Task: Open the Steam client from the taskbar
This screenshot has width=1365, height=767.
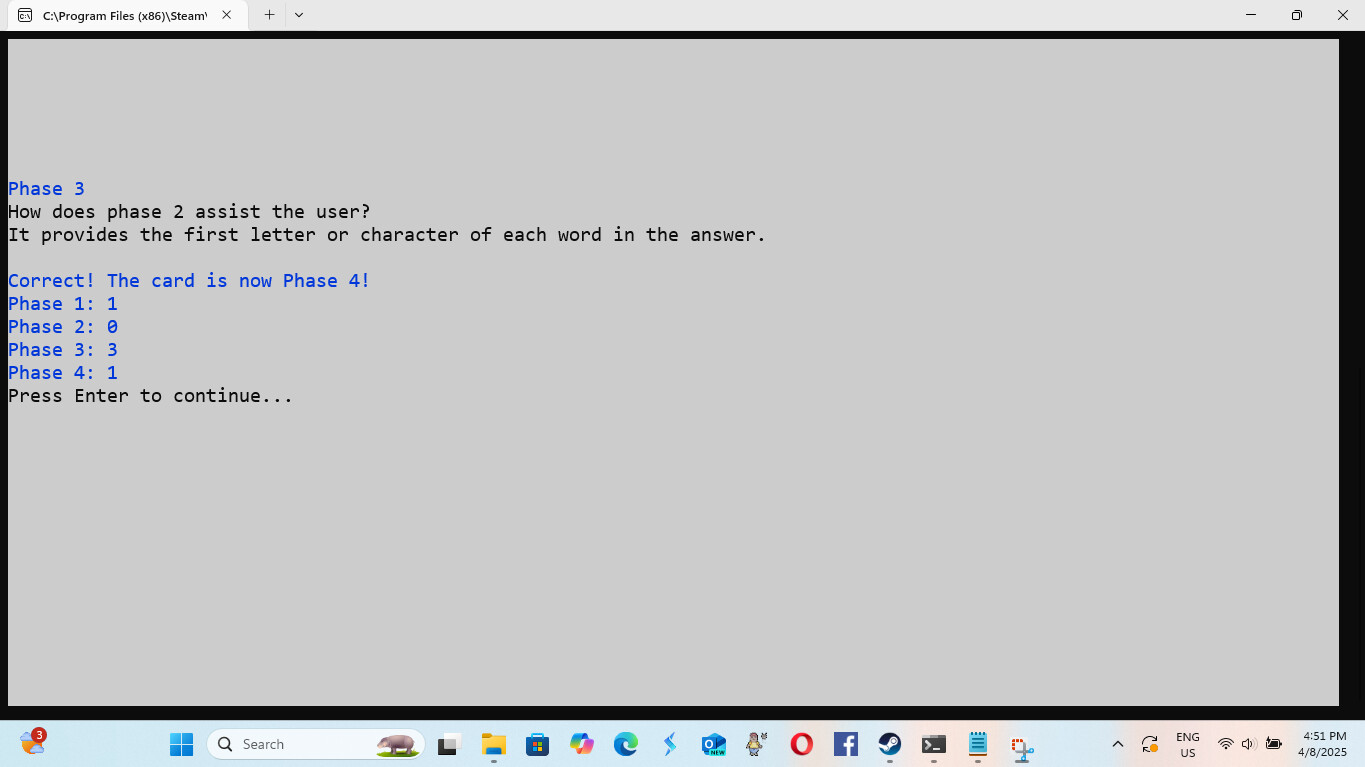Action: (x=889, y=744)
